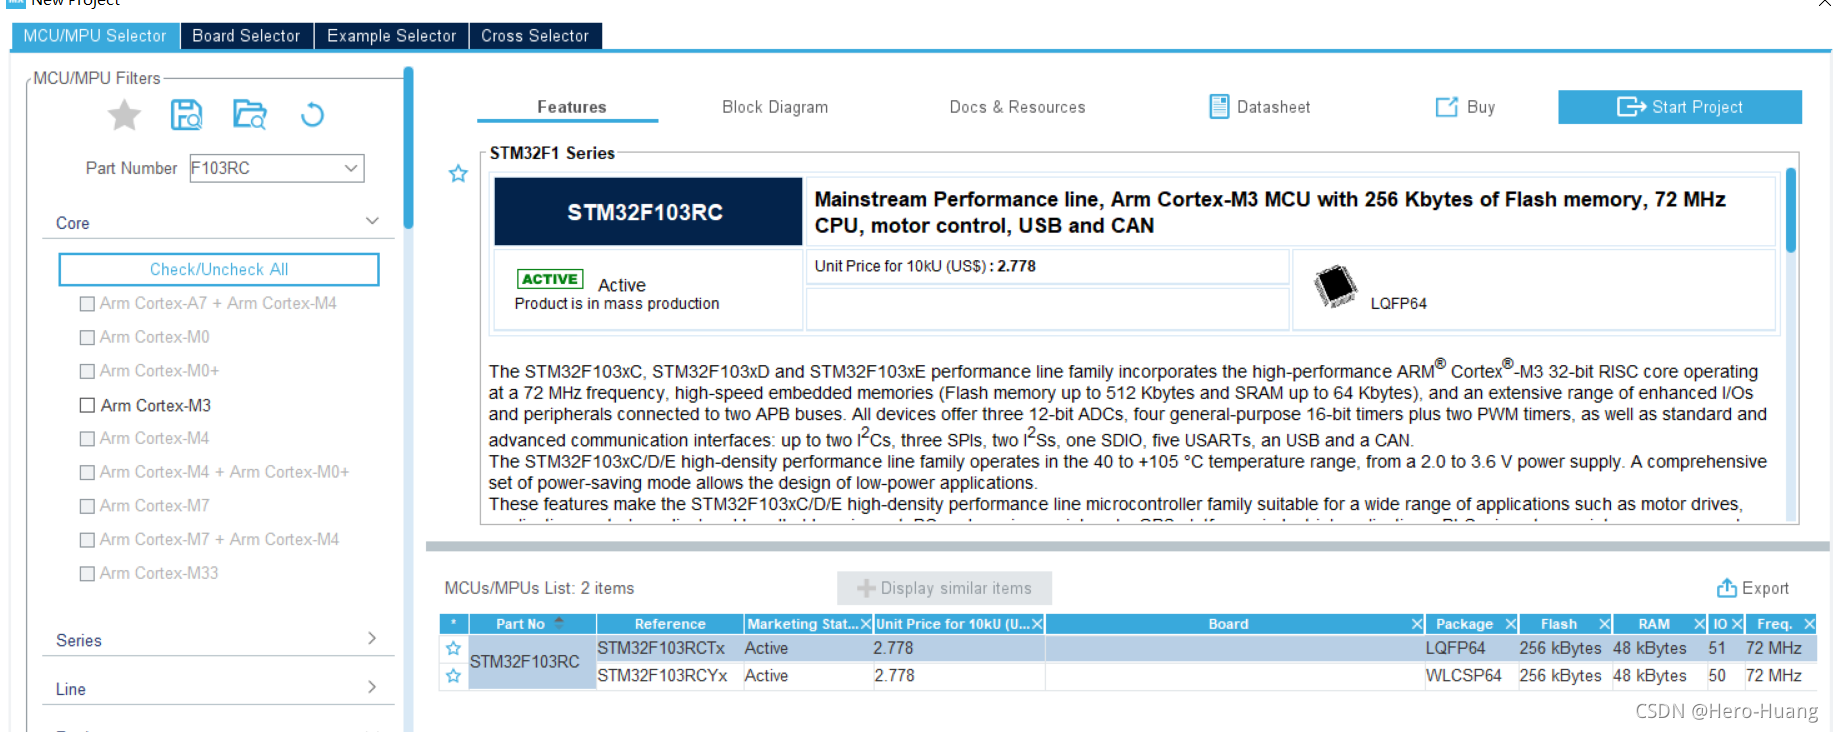Screen dimensions: 1833x732
Task: Open the Block Diagram tab
Action: point(775,107)
